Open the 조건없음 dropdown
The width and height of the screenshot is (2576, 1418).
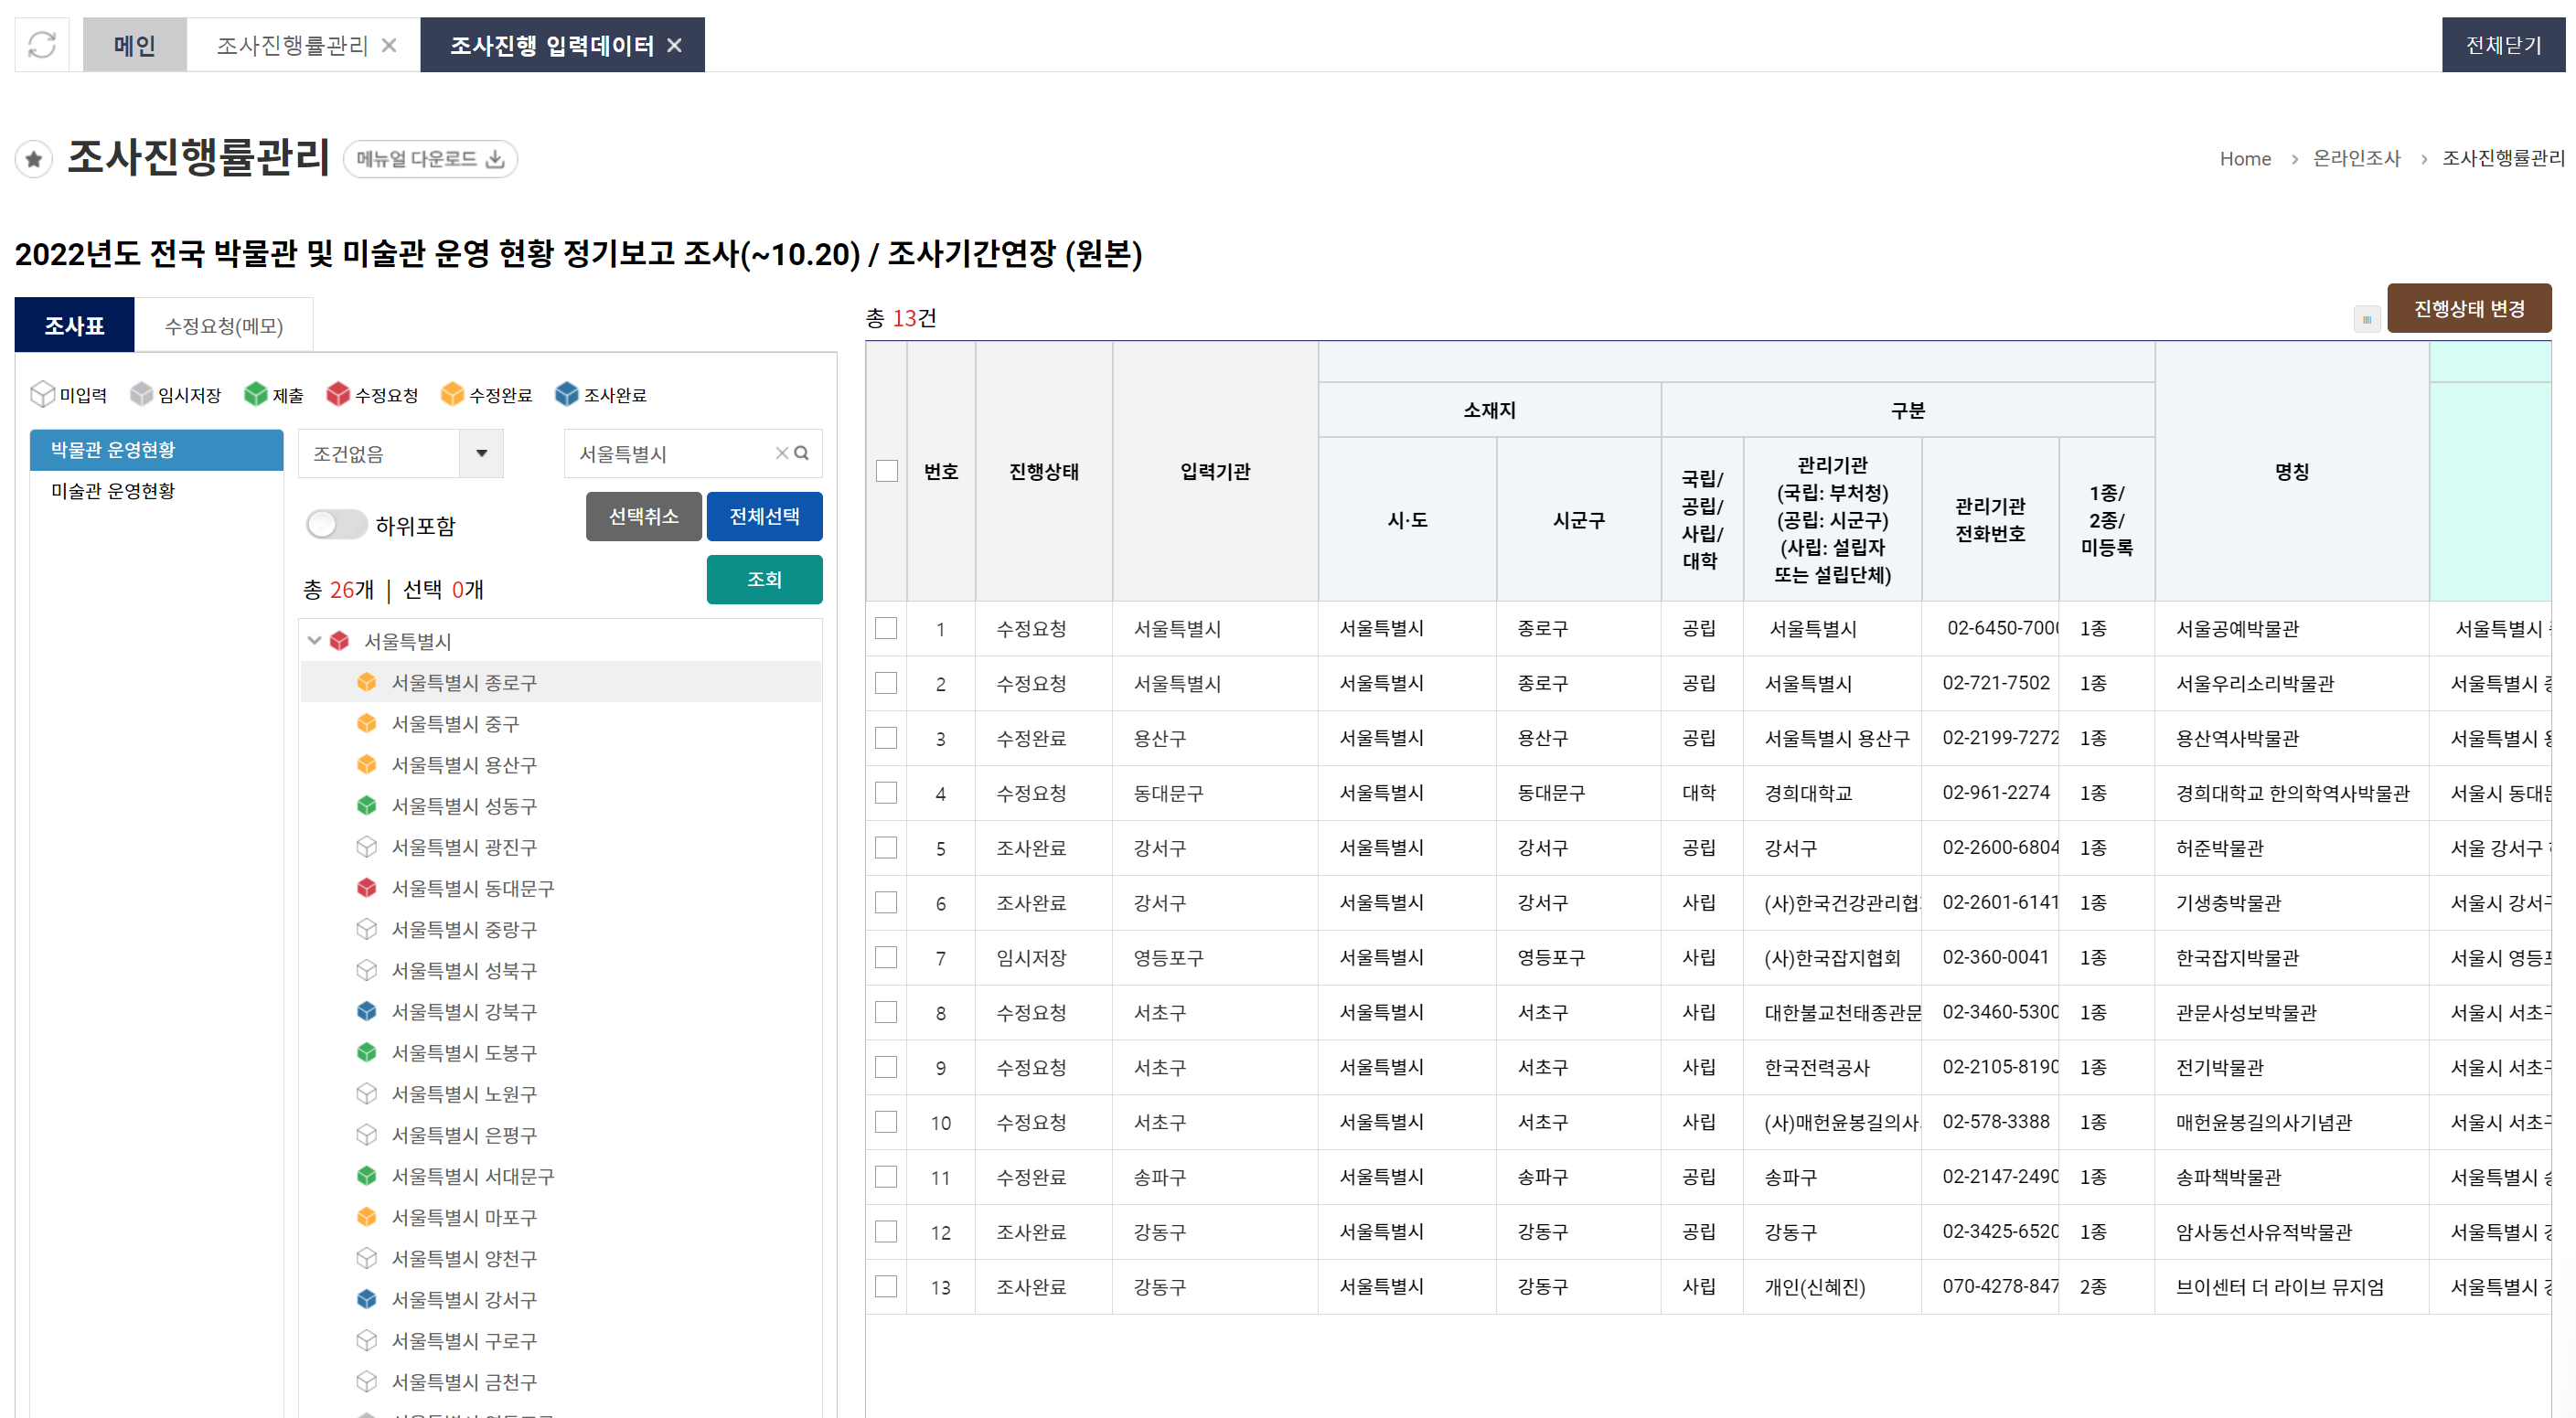[x=401, y=454]
